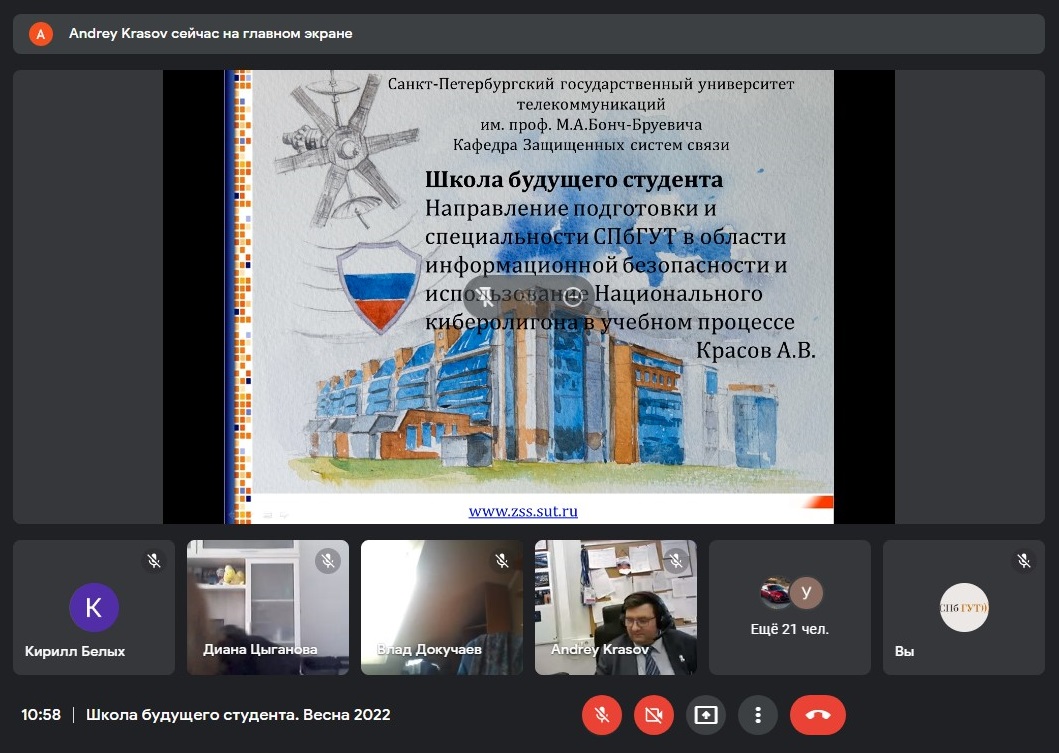Leave the call with the red hang-up button

pos(817,715)
